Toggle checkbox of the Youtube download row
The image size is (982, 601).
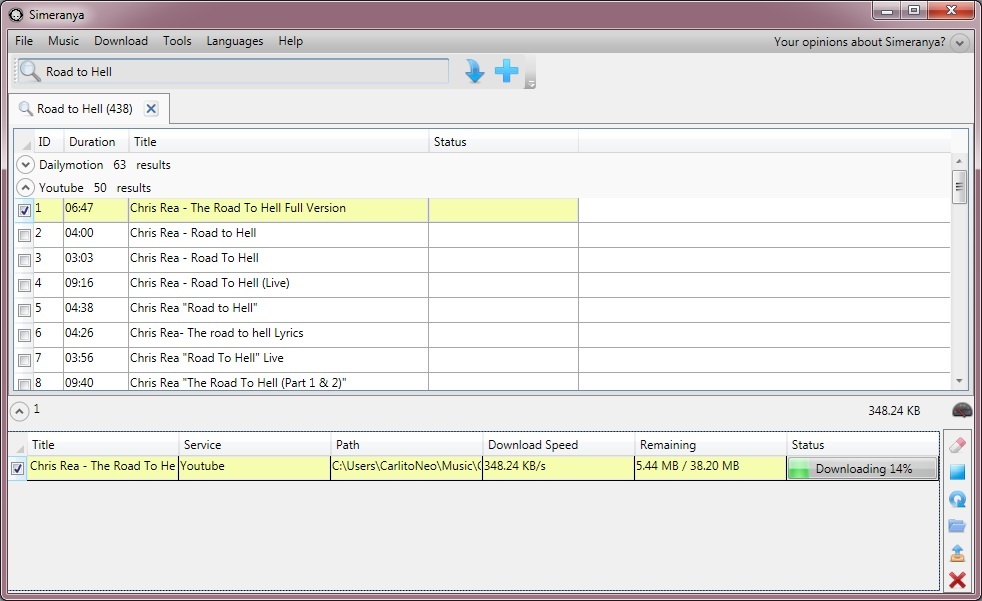click(x=18, y=468)
